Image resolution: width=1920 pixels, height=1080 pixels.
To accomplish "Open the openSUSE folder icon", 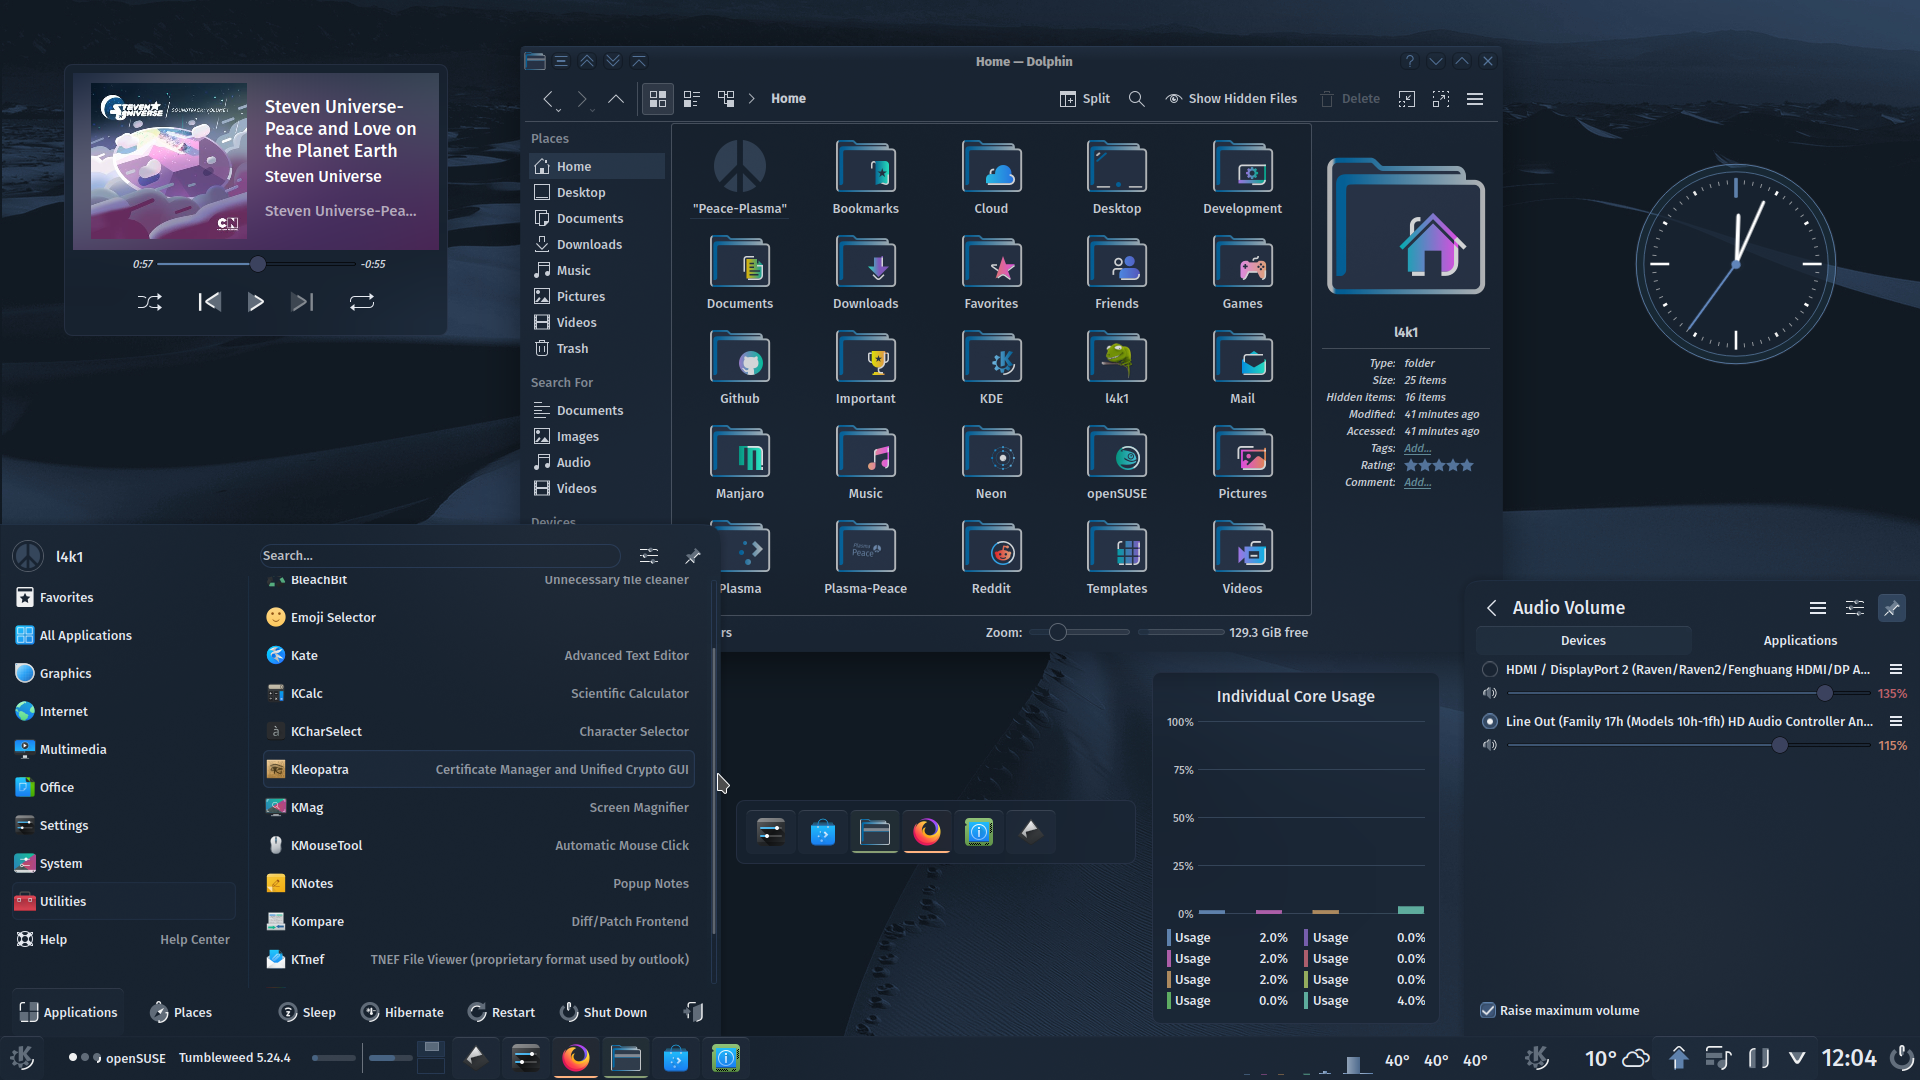I will (x=1117, y=455).
